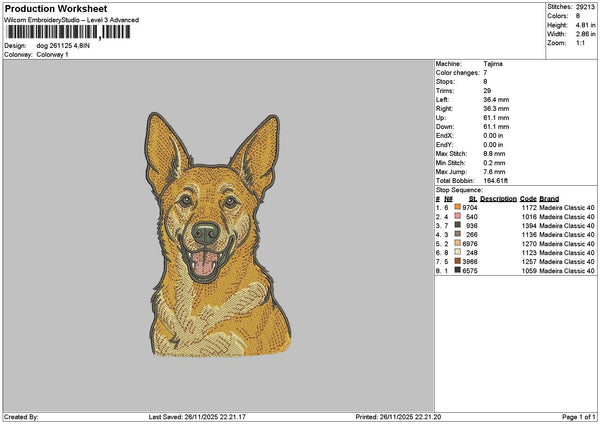The width and height of the screenshot is (600, 424).
Task: Click the 'Color changes:' label
Action: pos(457,73)
